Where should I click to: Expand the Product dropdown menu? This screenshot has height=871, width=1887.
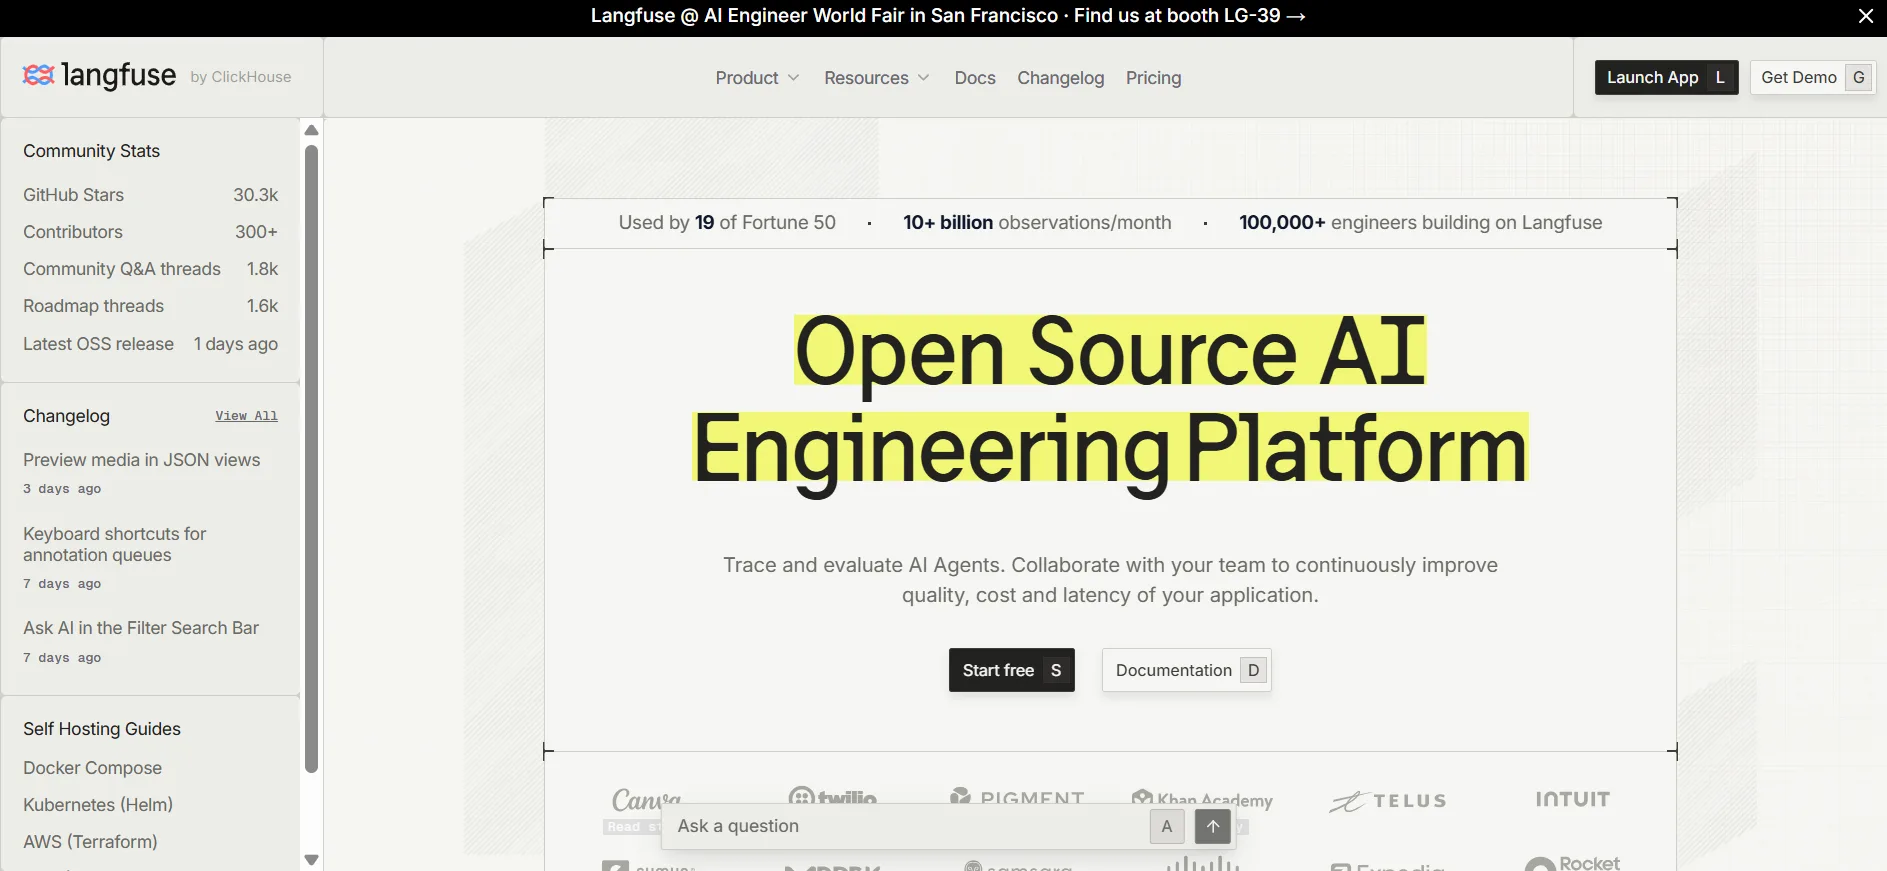pyautogui.click(x=757, y=78)
